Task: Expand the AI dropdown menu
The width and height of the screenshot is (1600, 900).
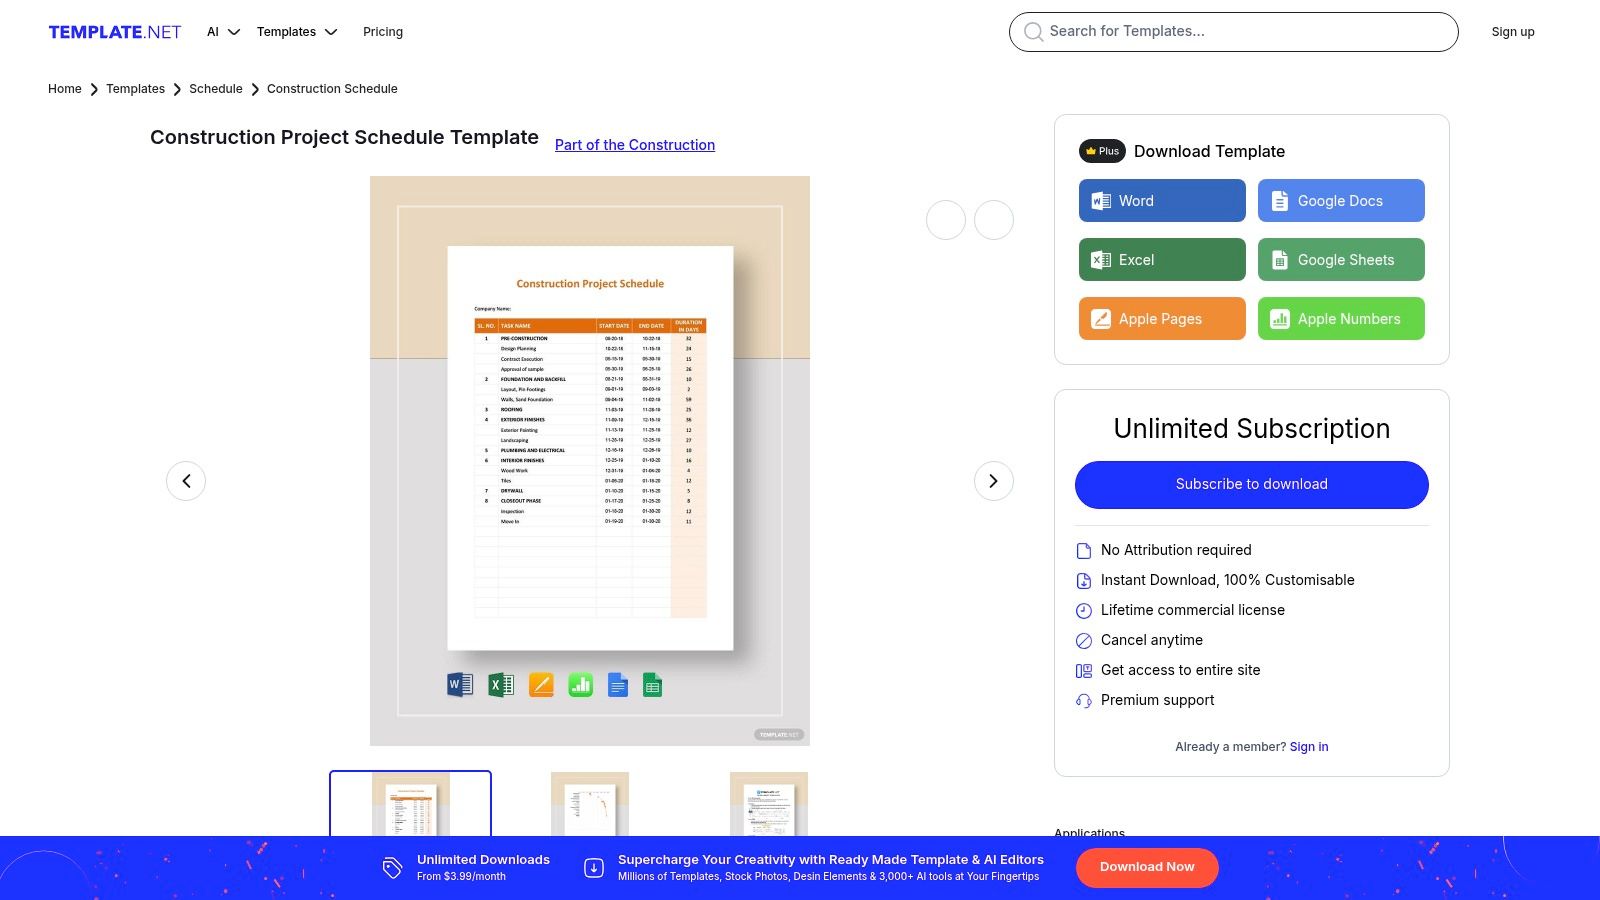Action: click(x=223, y=32)
